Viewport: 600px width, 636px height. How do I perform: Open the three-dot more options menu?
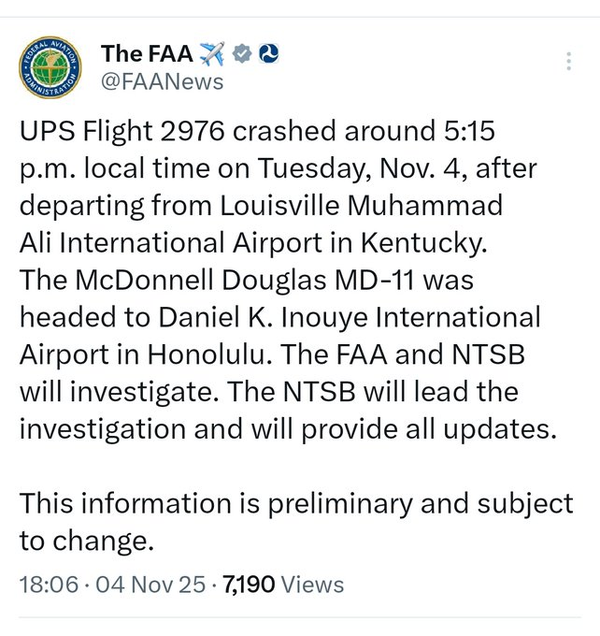point(569,60)
